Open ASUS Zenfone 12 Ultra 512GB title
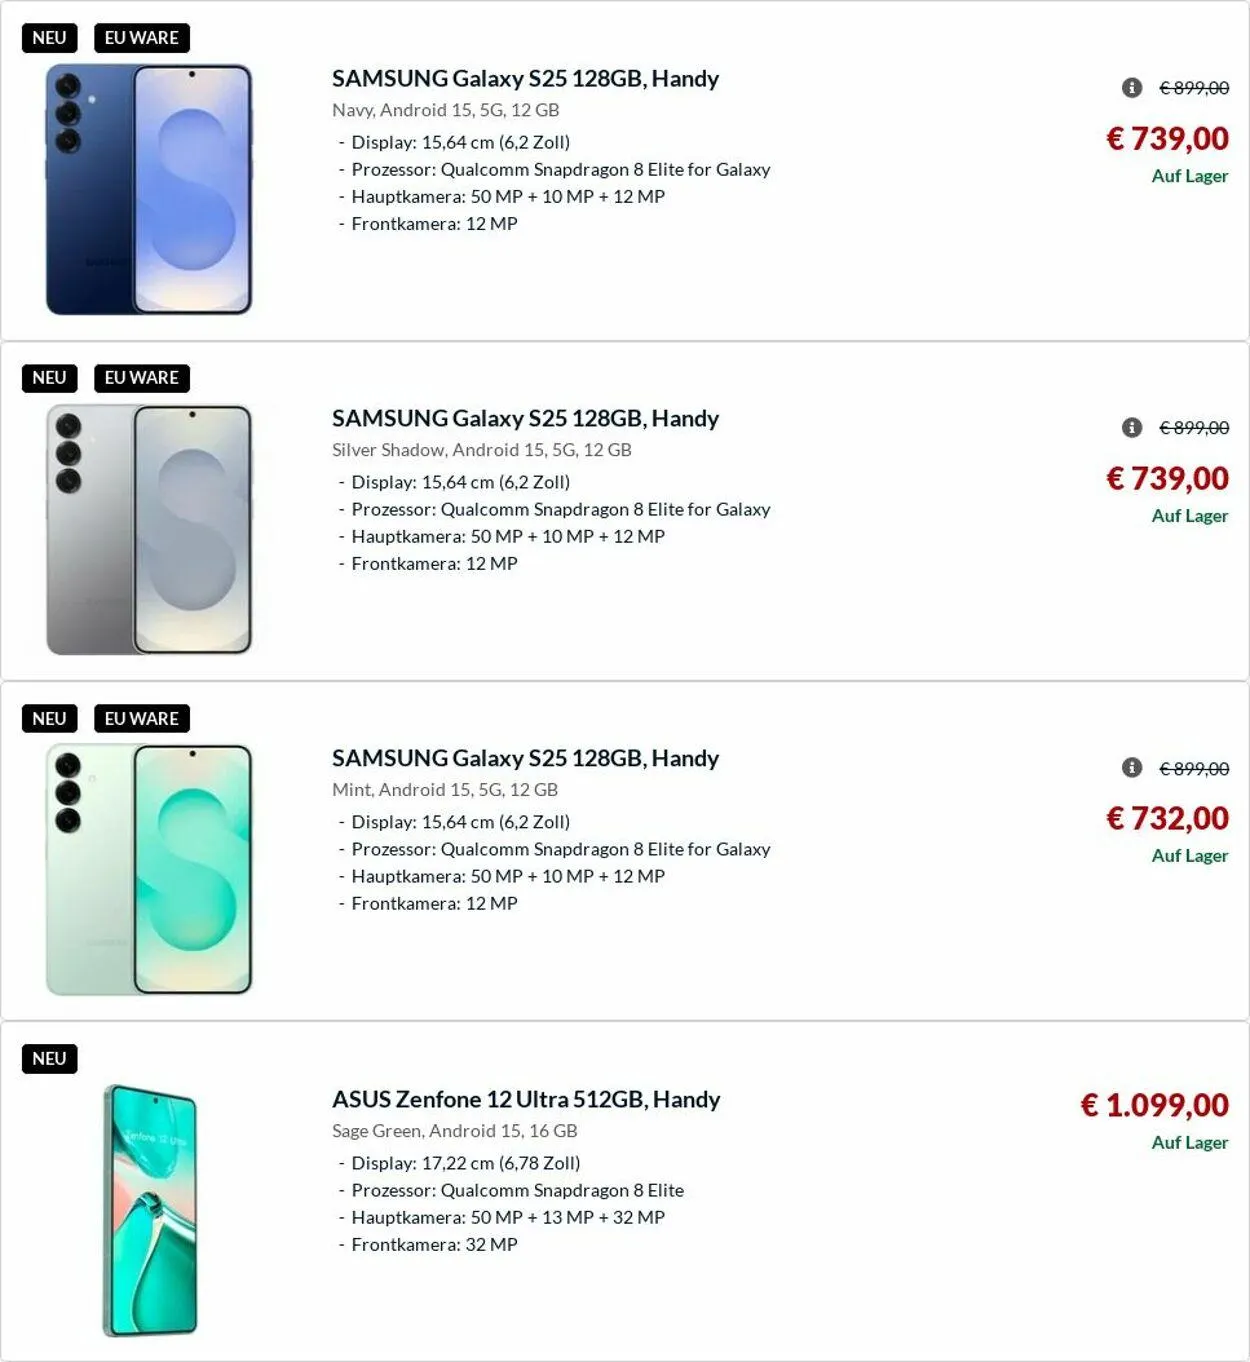 526,1099
